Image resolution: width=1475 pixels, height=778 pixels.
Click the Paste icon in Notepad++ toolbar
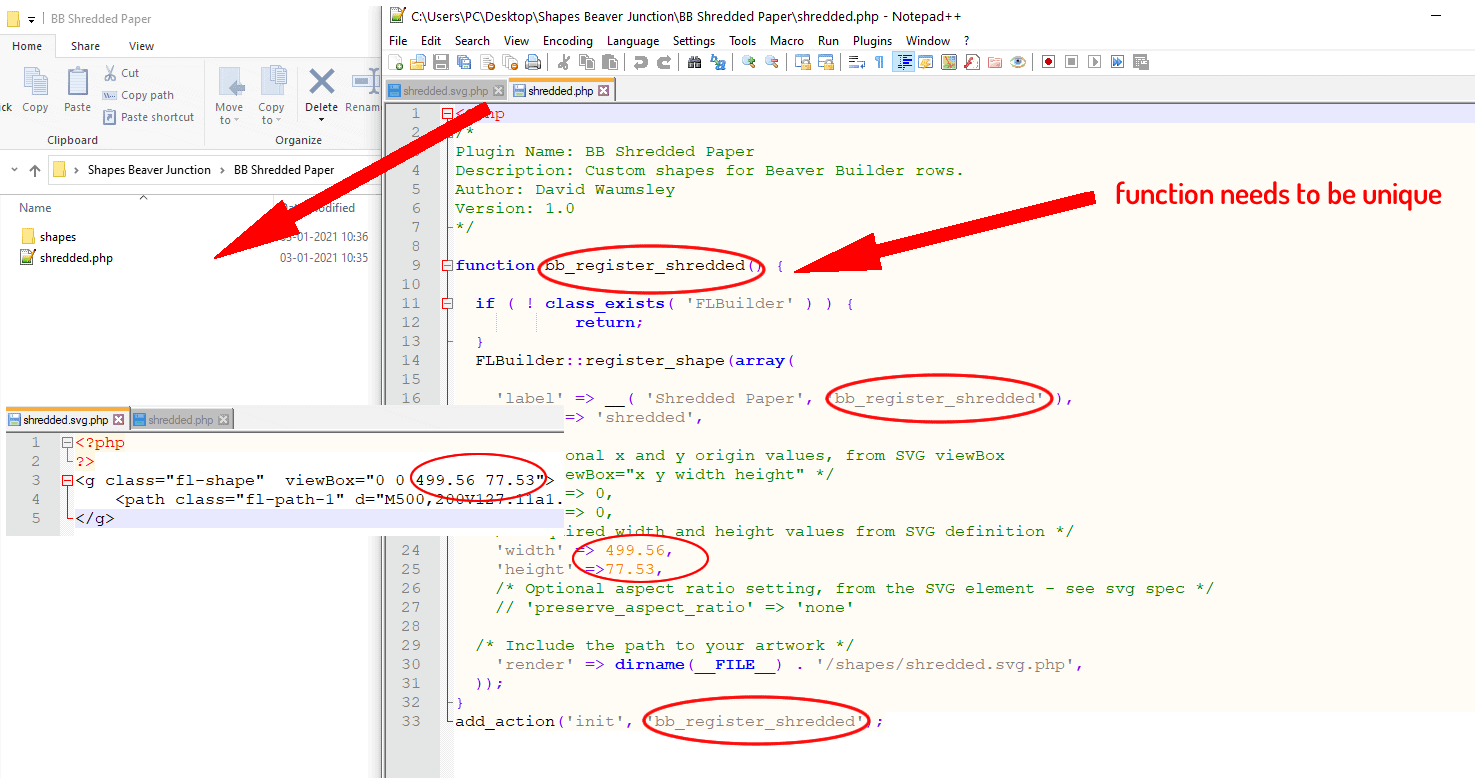[609, 62]
